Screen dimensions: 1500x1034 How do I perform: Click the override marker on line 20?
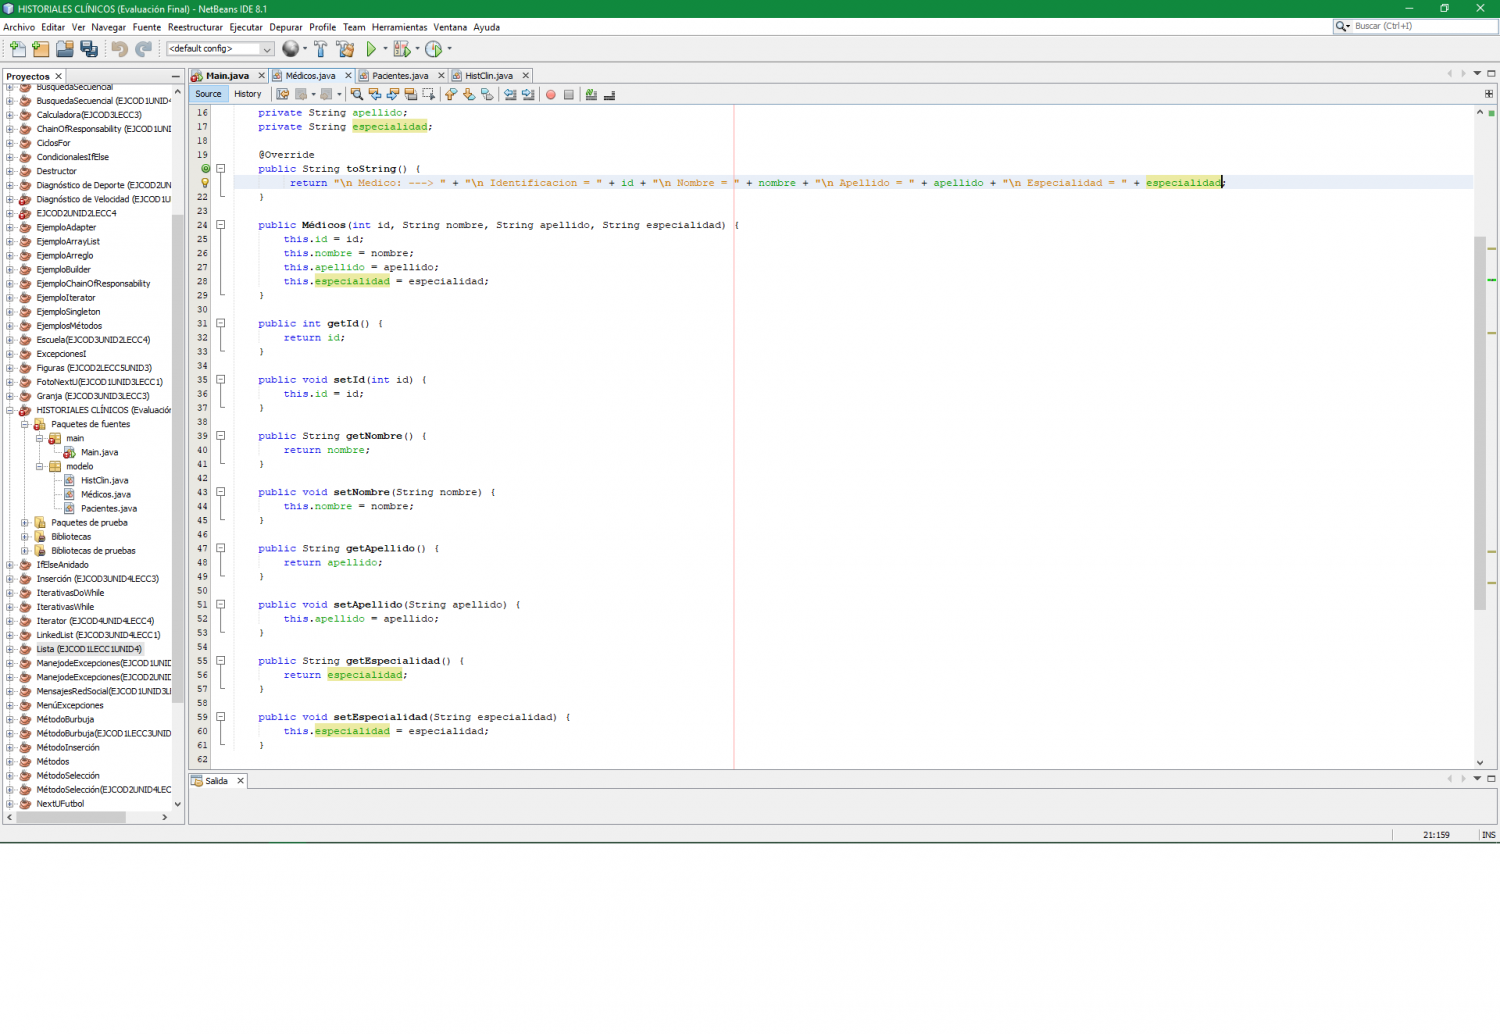pos(205,169)
